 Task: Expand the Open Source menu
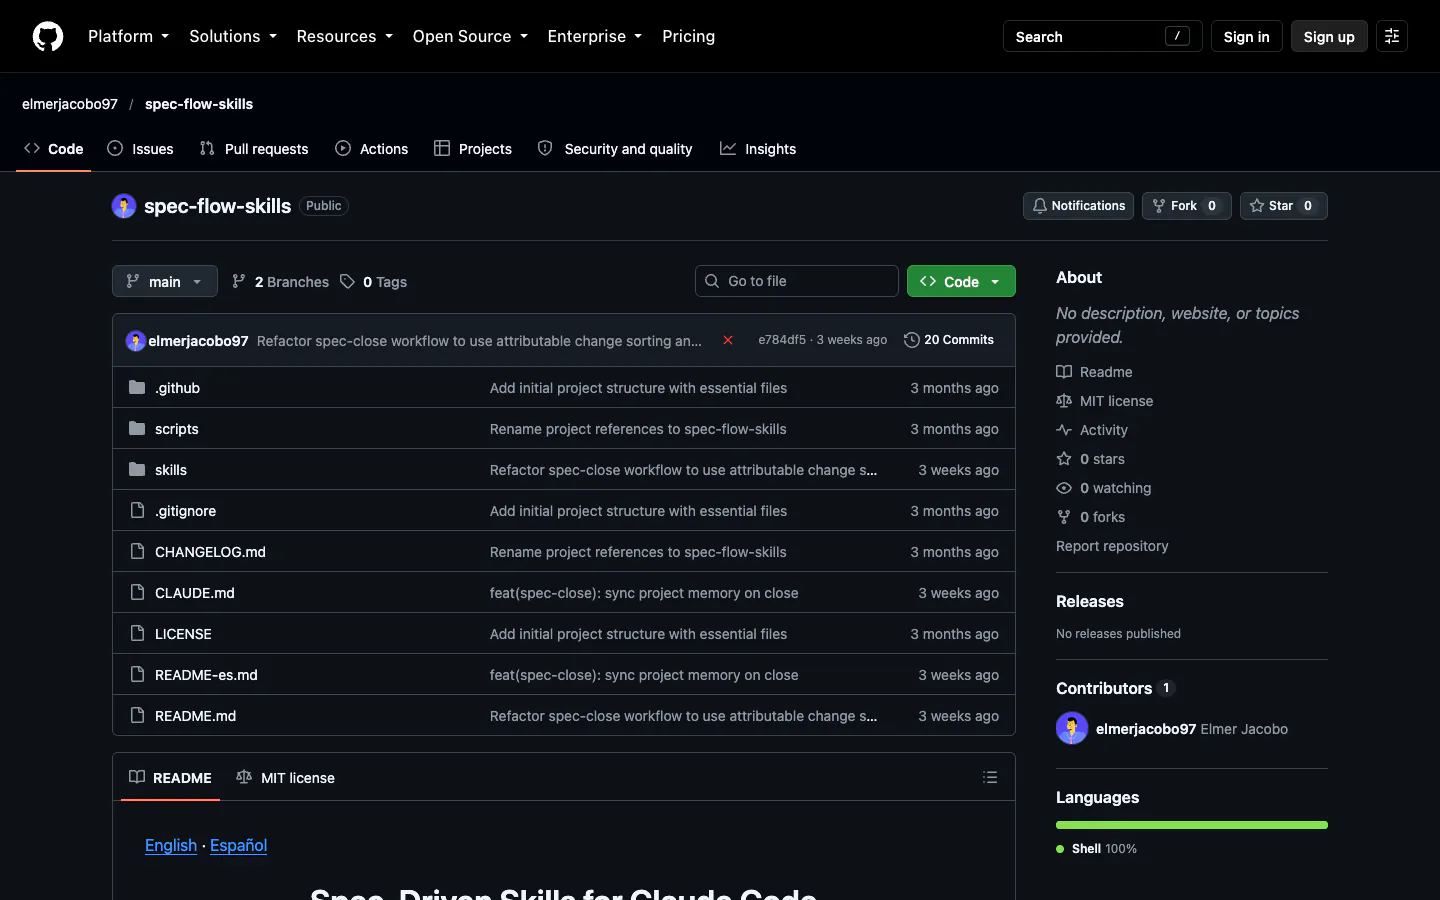(470, 36)
